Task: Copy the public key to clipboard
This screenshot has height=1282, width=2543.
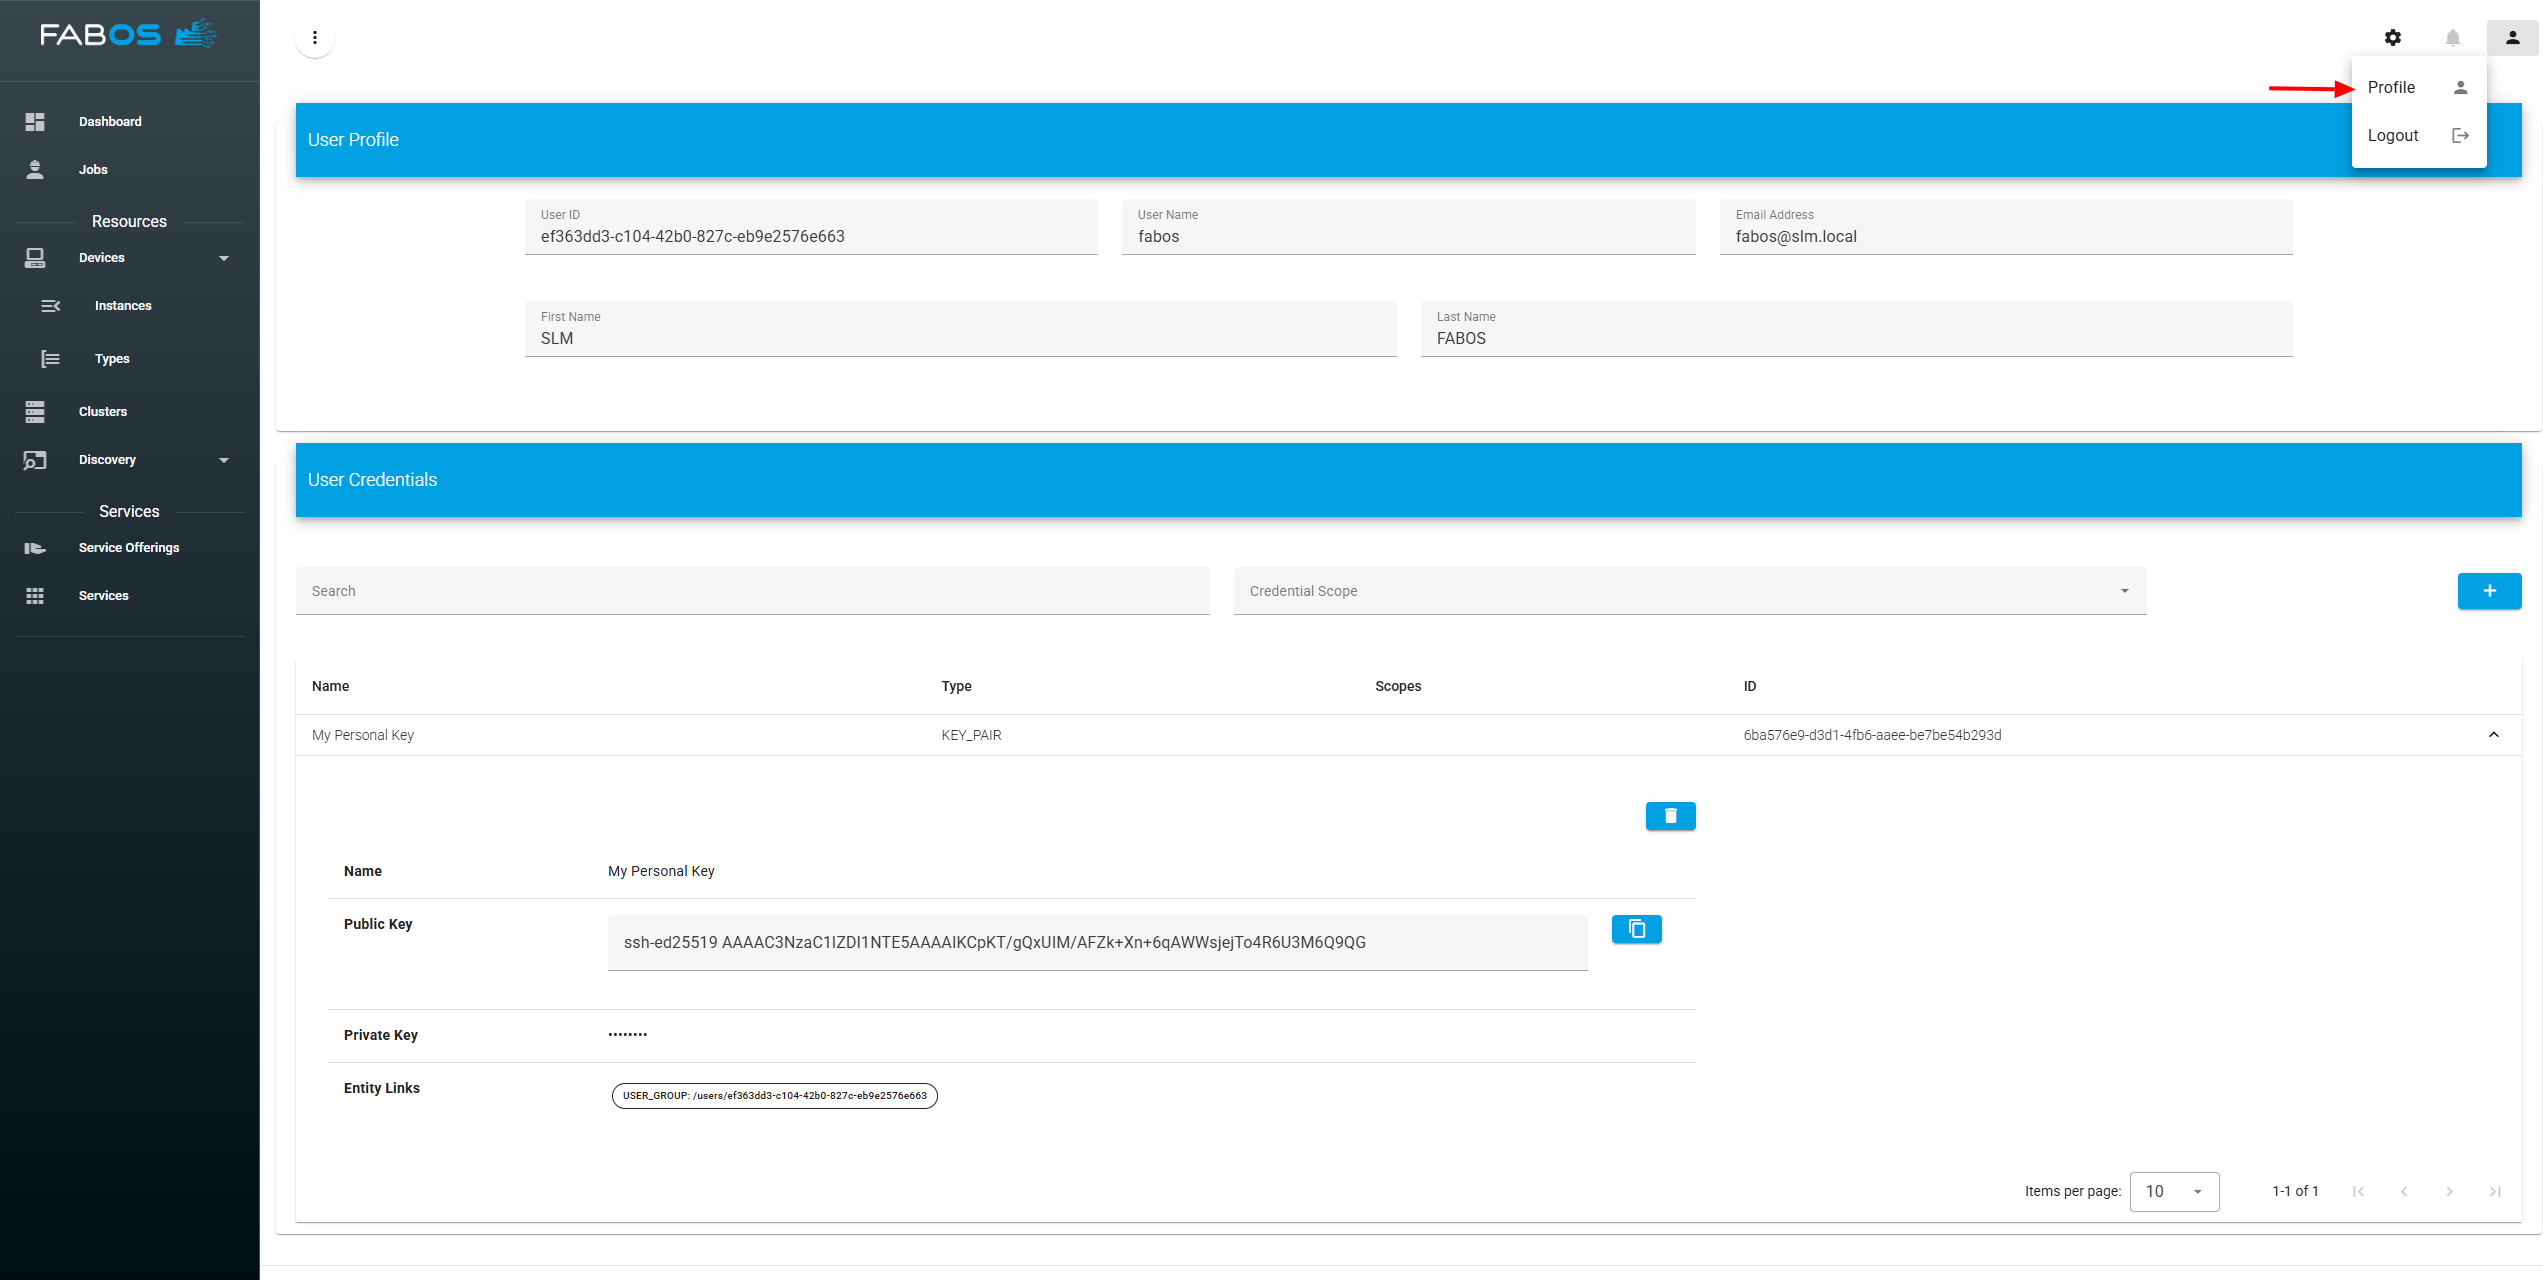Action: click(x=1636, y=928)
